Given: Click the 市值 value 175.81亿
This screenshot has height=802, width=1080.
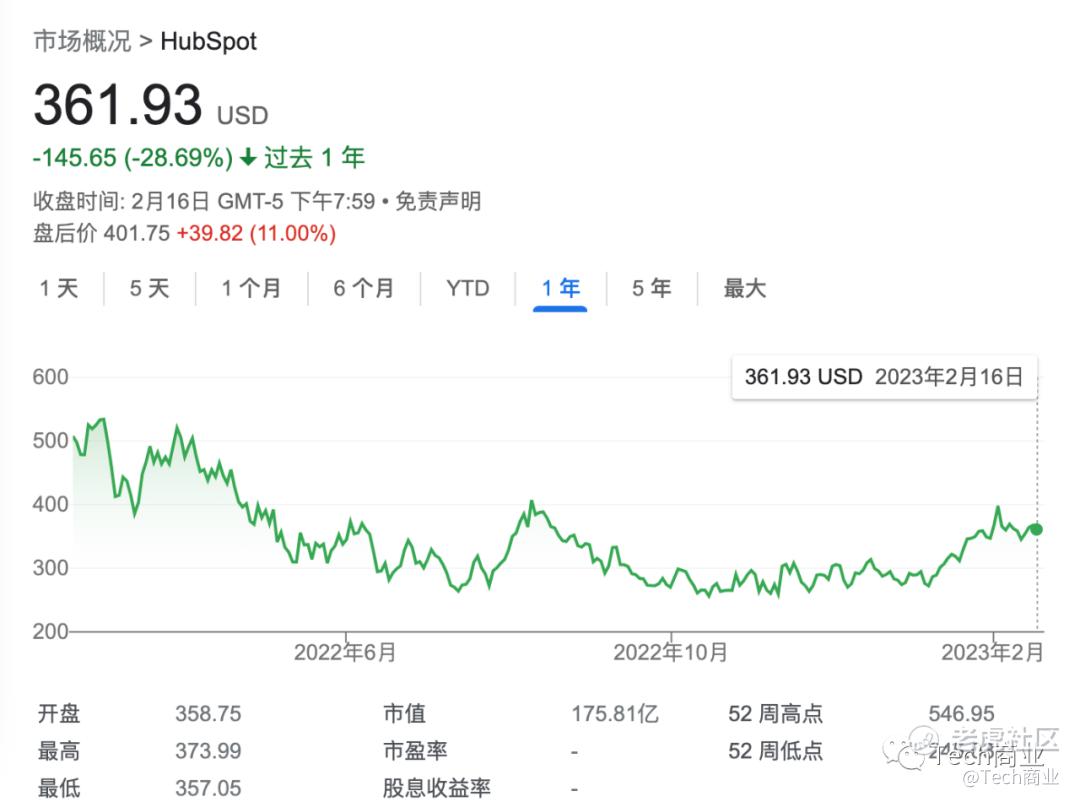Looking at the screenshot, I should (615, 714).
